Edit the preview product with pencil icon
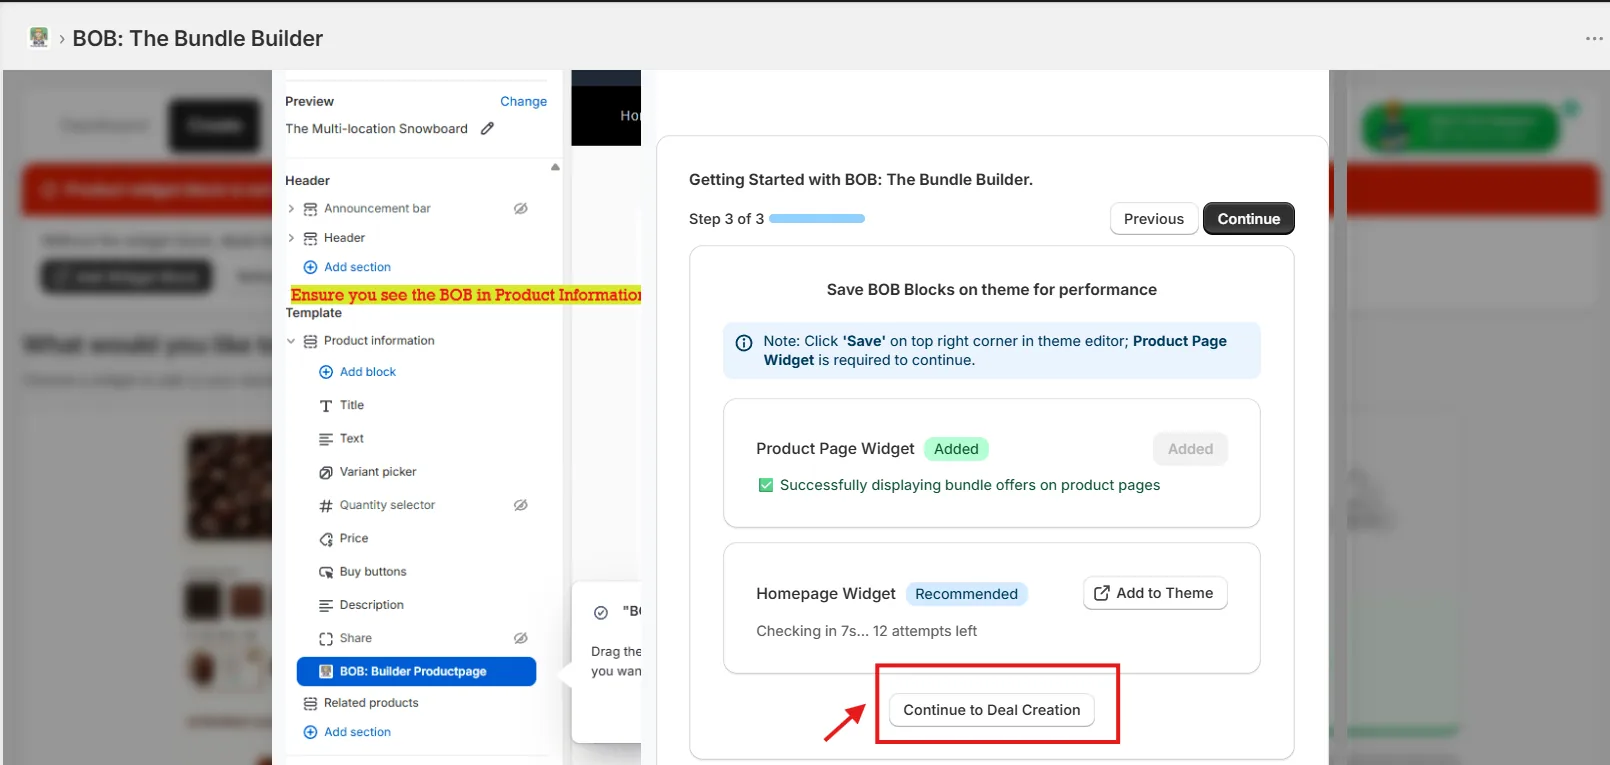Image resolution: width=1610 pixels, height=765 pixels. (x=487, y=129)
